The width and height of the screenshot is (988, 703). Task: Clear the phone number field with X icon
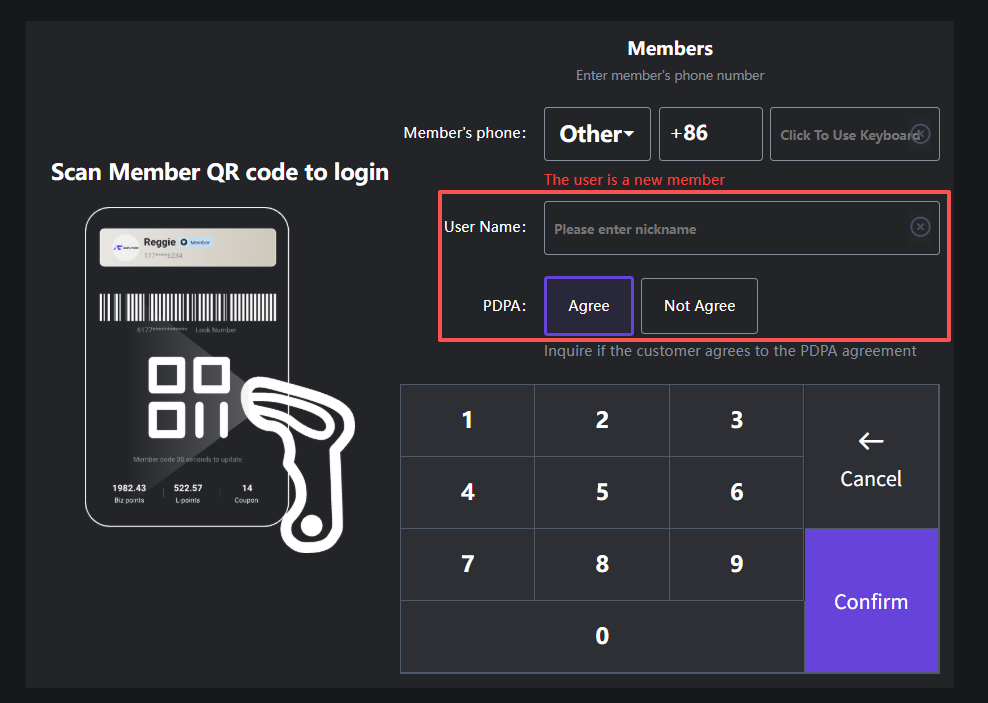920,134
